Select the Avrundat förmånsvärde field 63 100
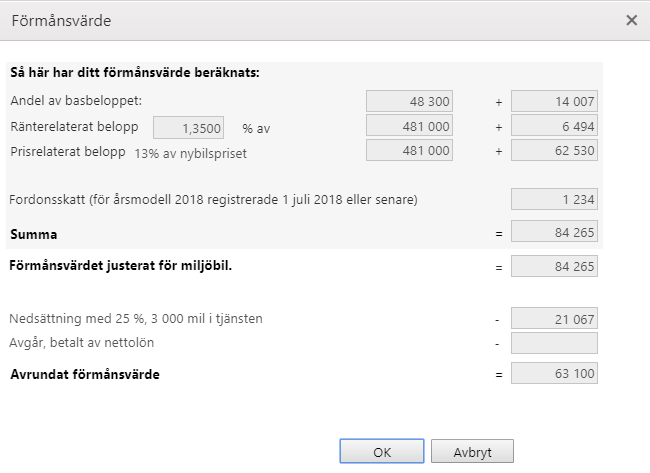 point(554,373)
